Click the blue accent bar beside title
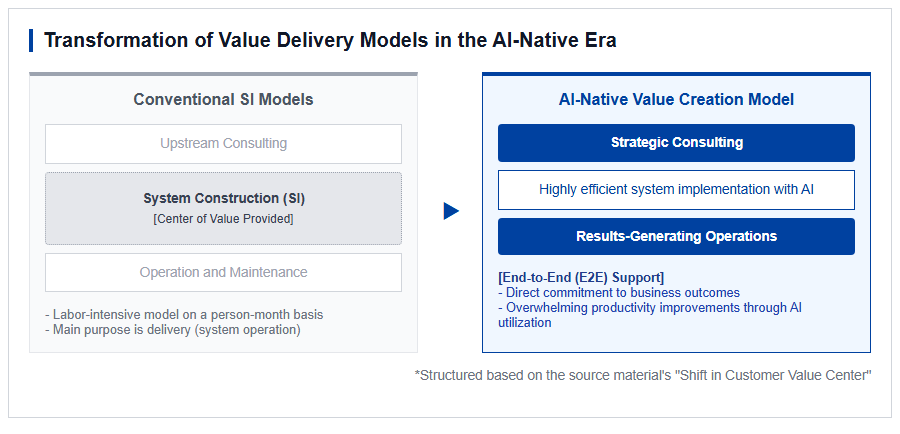 click(x=31, y=41)
